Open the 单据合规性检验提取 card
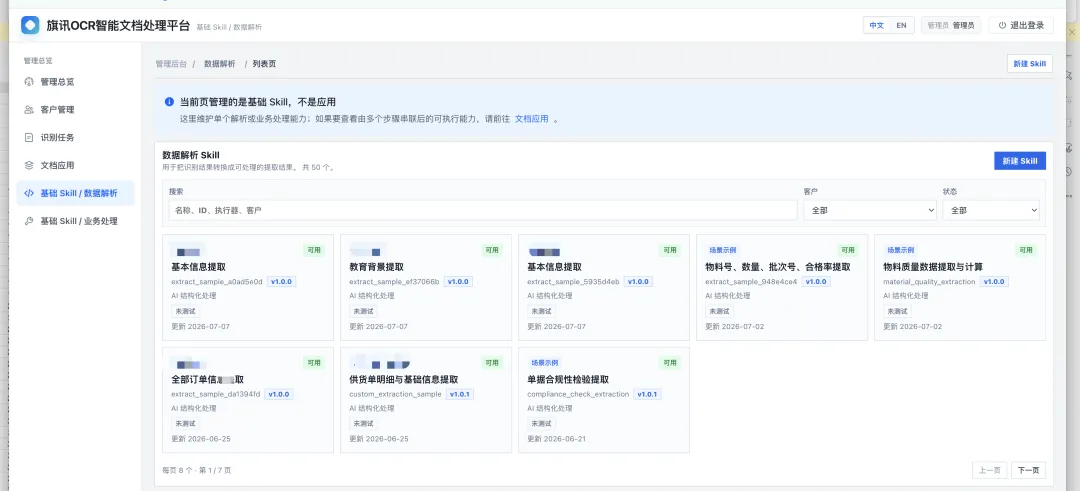 [604, 400]
